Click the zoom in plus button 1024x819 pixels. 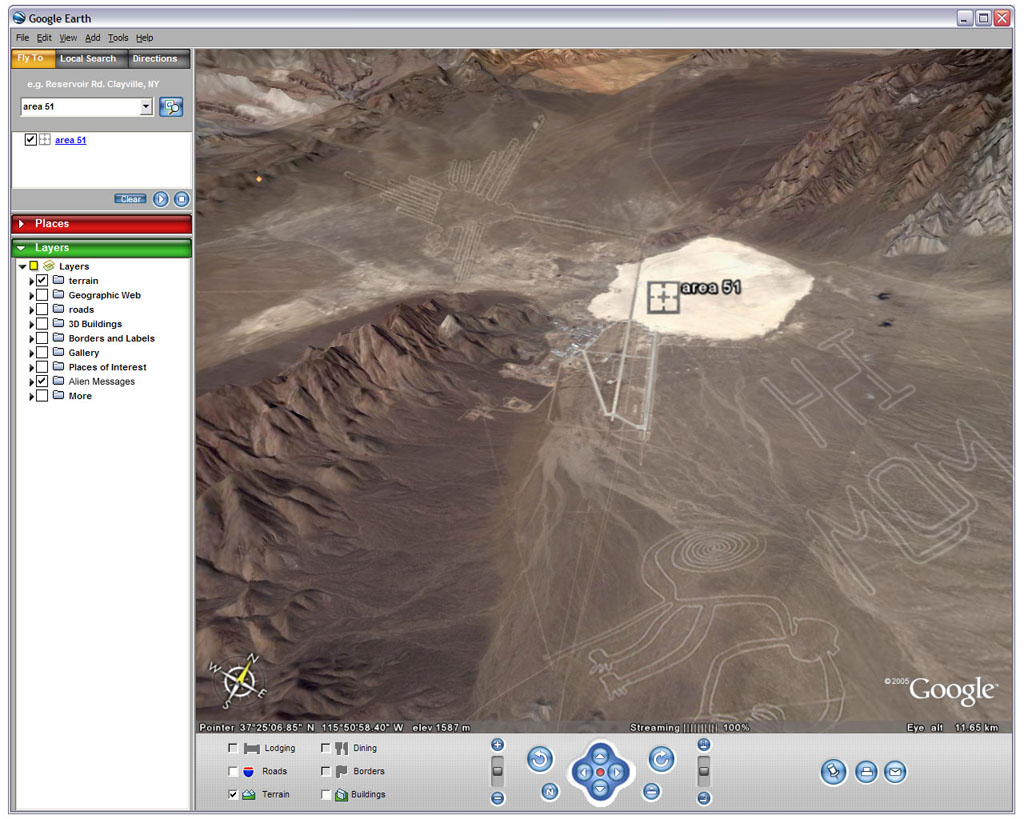tap(498, 745)
